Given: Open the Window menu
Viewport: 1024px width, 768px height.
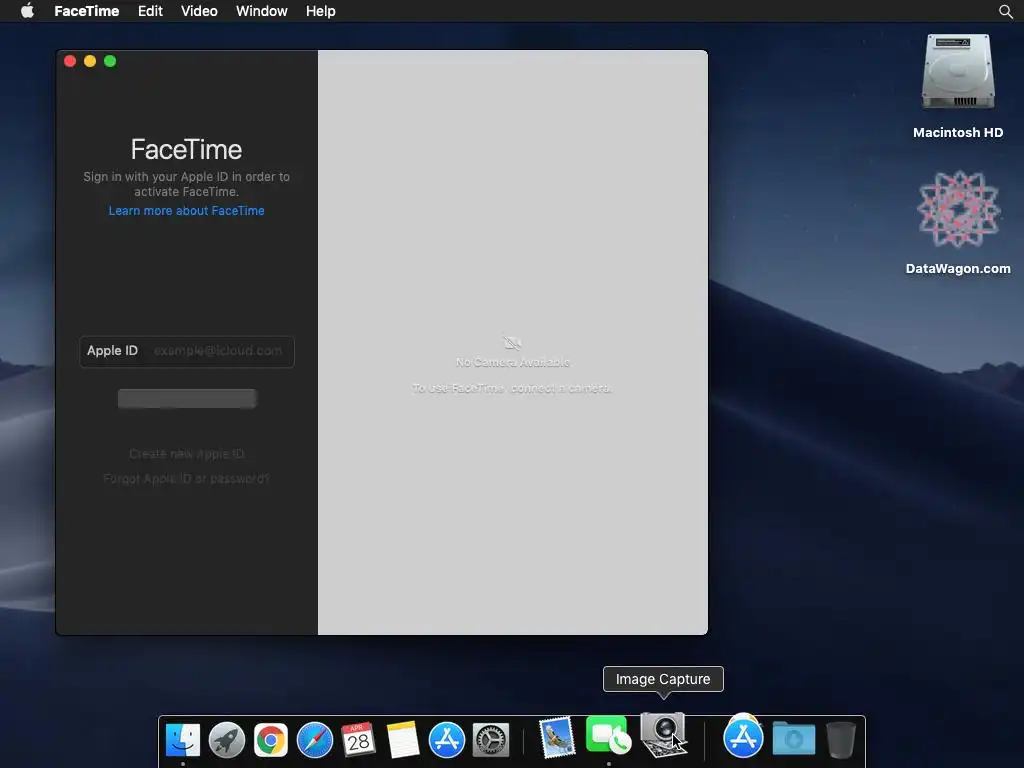Looking at the screenshot, I should (x=262, y=11).
